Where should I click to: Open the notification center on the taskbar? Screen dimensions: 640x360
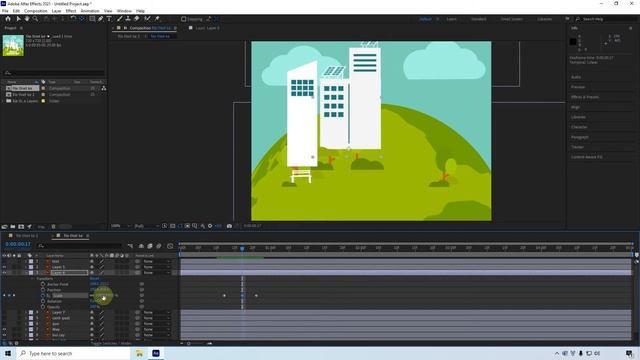[x=629, y=353]
